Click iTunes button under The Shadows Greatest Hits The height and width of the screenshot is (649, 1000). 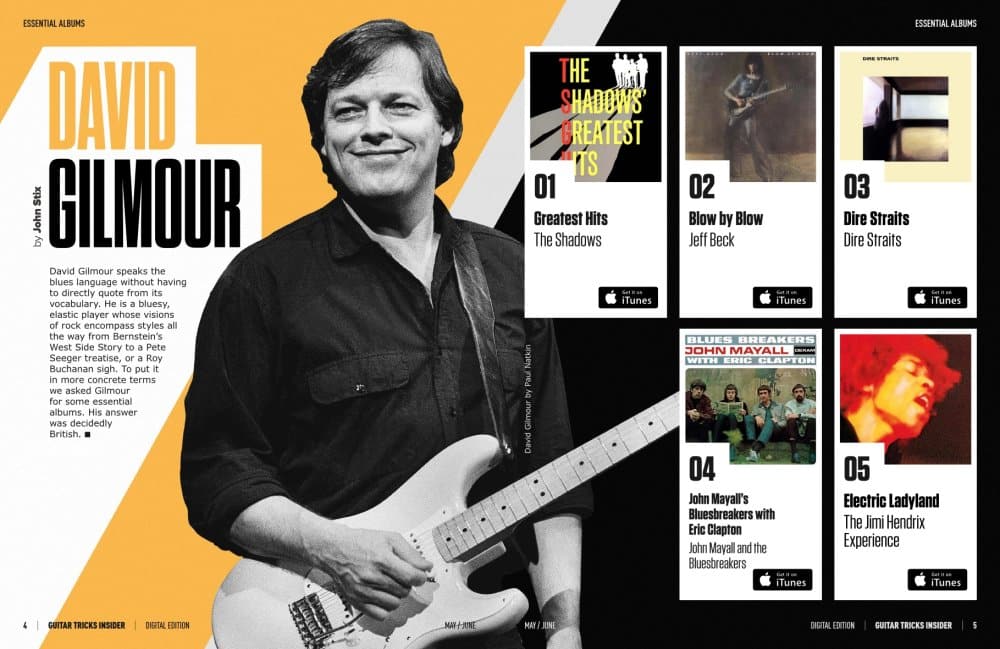(x=628, y=298)
